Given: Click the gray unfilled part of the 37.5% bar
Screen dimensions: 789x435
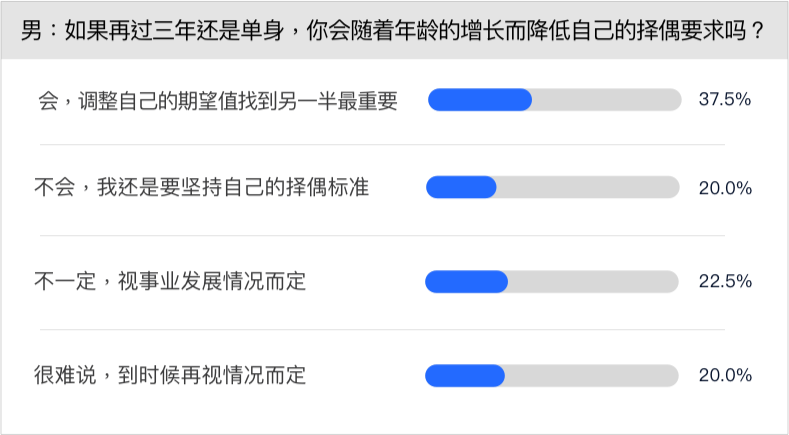Looking at the screenshot, I should point(605,100).
